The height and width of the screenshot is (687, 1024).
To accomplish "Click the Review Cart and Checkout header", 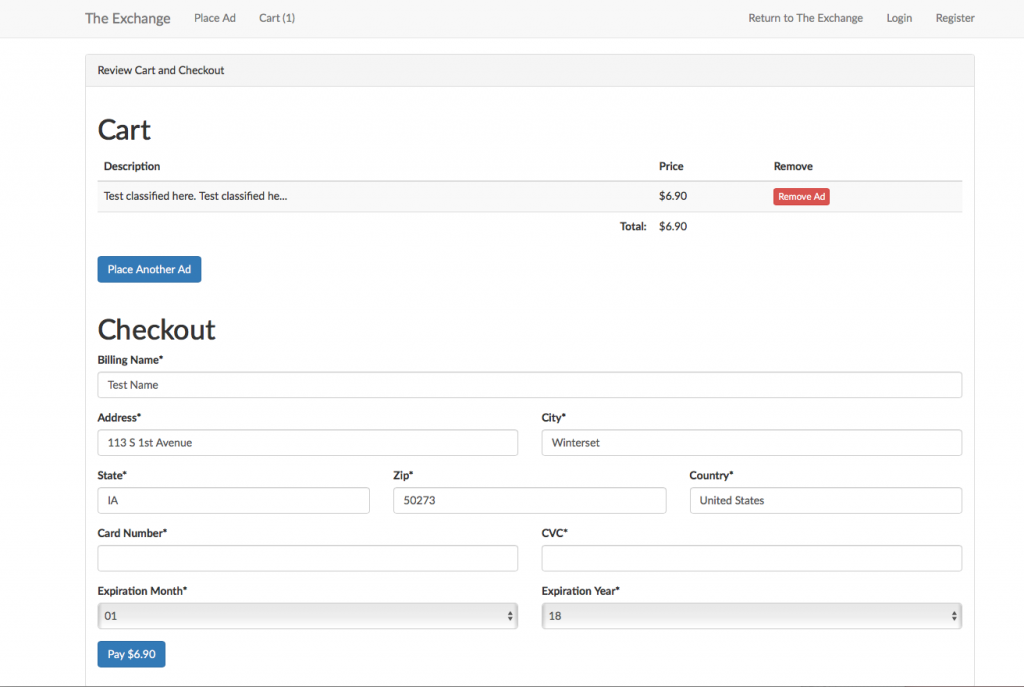I will (x=161, y=71).
